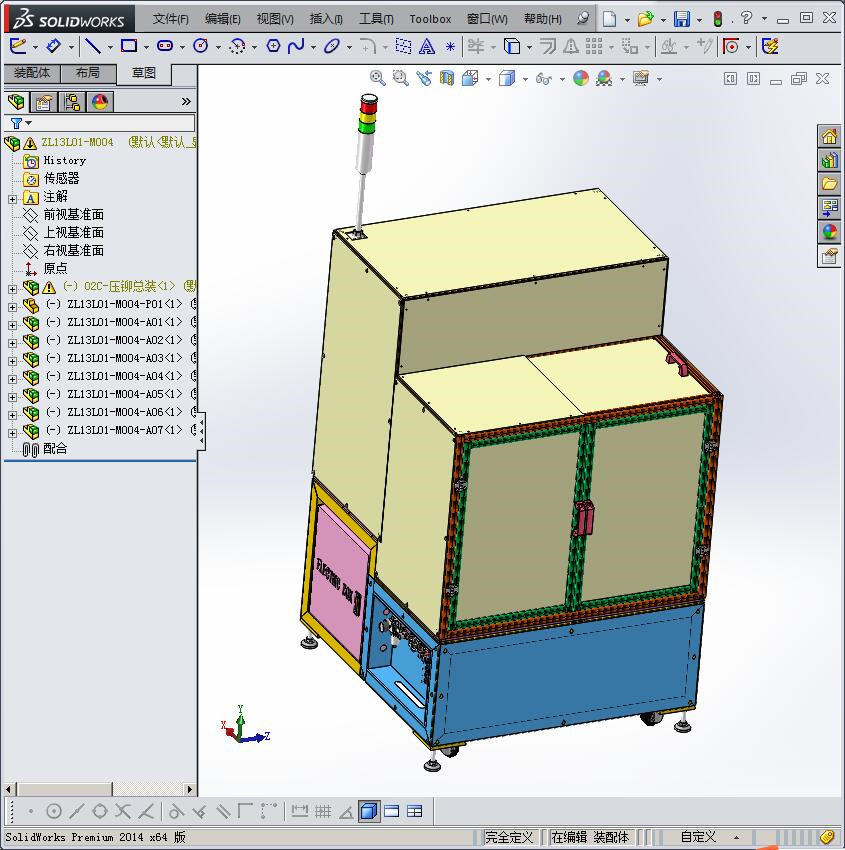Switch to the 布局 tab
The height and width of the screenshot is (850, 845).
coord(88,73)
